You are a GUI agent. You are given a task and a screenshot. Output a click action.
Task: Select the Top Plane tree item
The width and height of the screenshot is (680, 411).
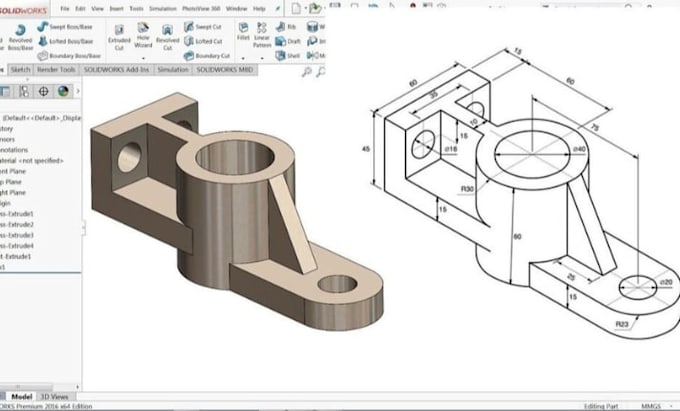coord(11,182)
